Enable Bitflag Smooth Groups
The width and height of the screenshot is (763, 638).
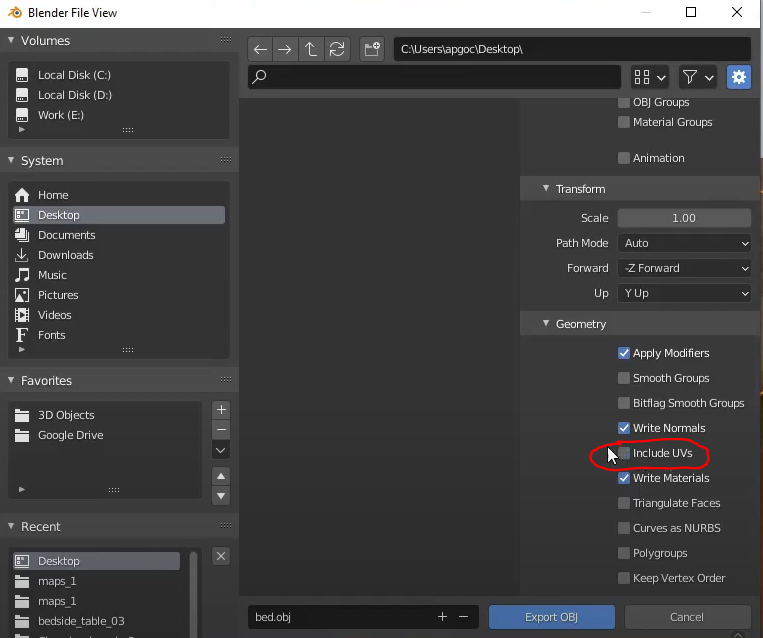coord(623,403)
